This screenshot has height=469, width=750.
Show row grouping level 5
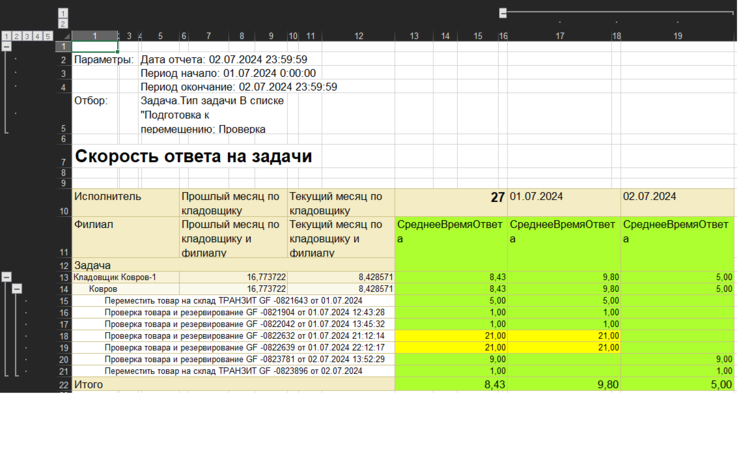(x=48, y=36)
